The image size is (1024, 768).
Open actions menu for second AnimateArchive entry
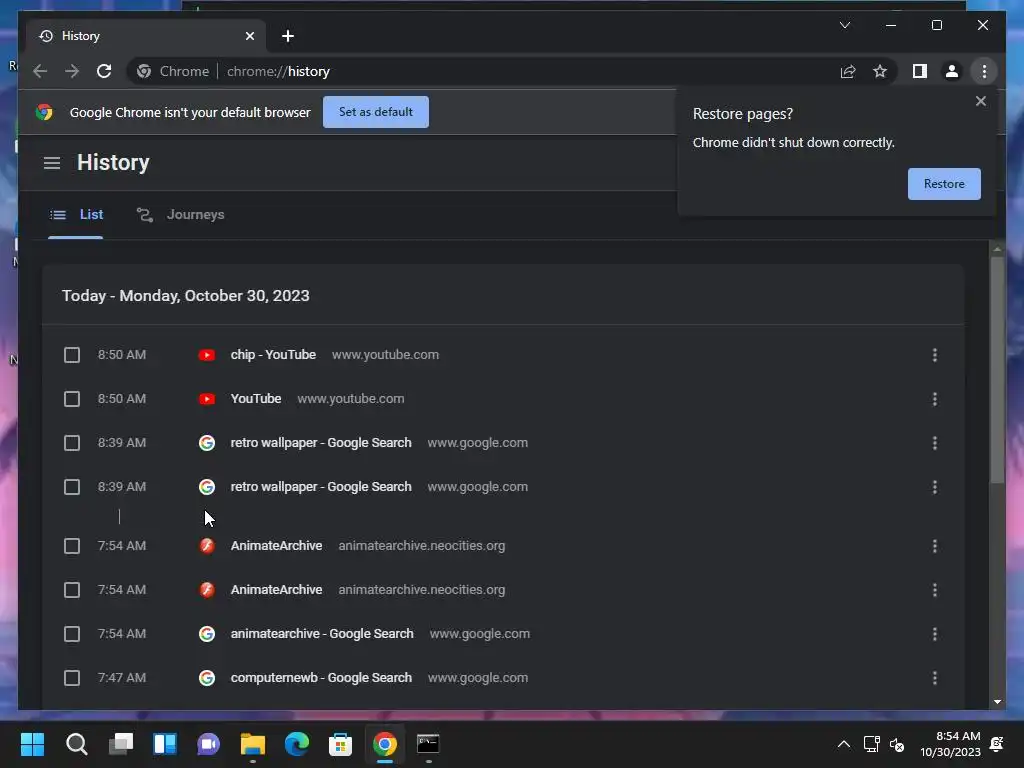tap(935, 590)
